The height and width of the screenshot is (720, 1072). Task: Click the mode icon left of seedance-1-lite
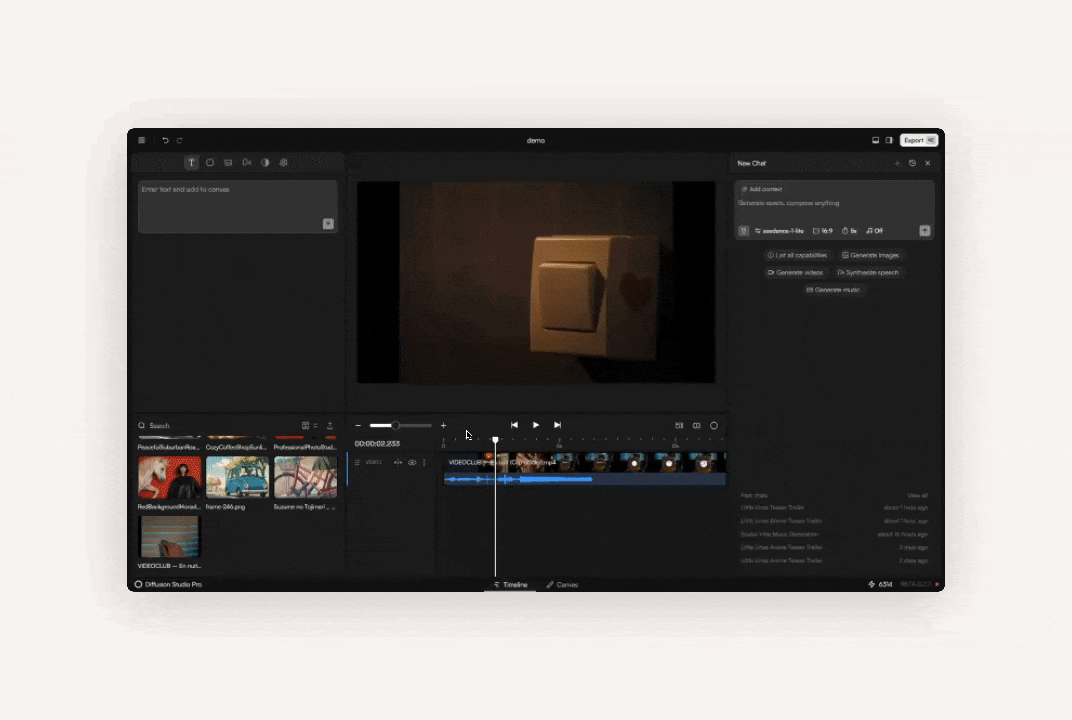[x=744, y=231]
